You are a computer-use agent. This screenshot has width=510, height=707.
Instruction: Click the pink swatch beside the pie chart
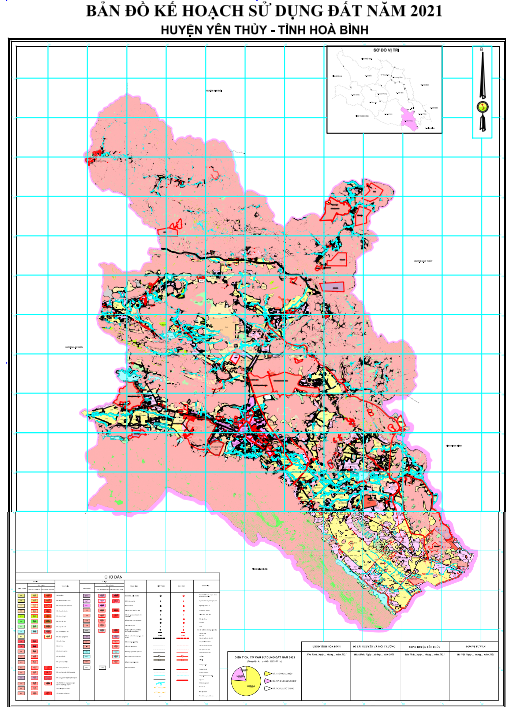pos(267,681)
